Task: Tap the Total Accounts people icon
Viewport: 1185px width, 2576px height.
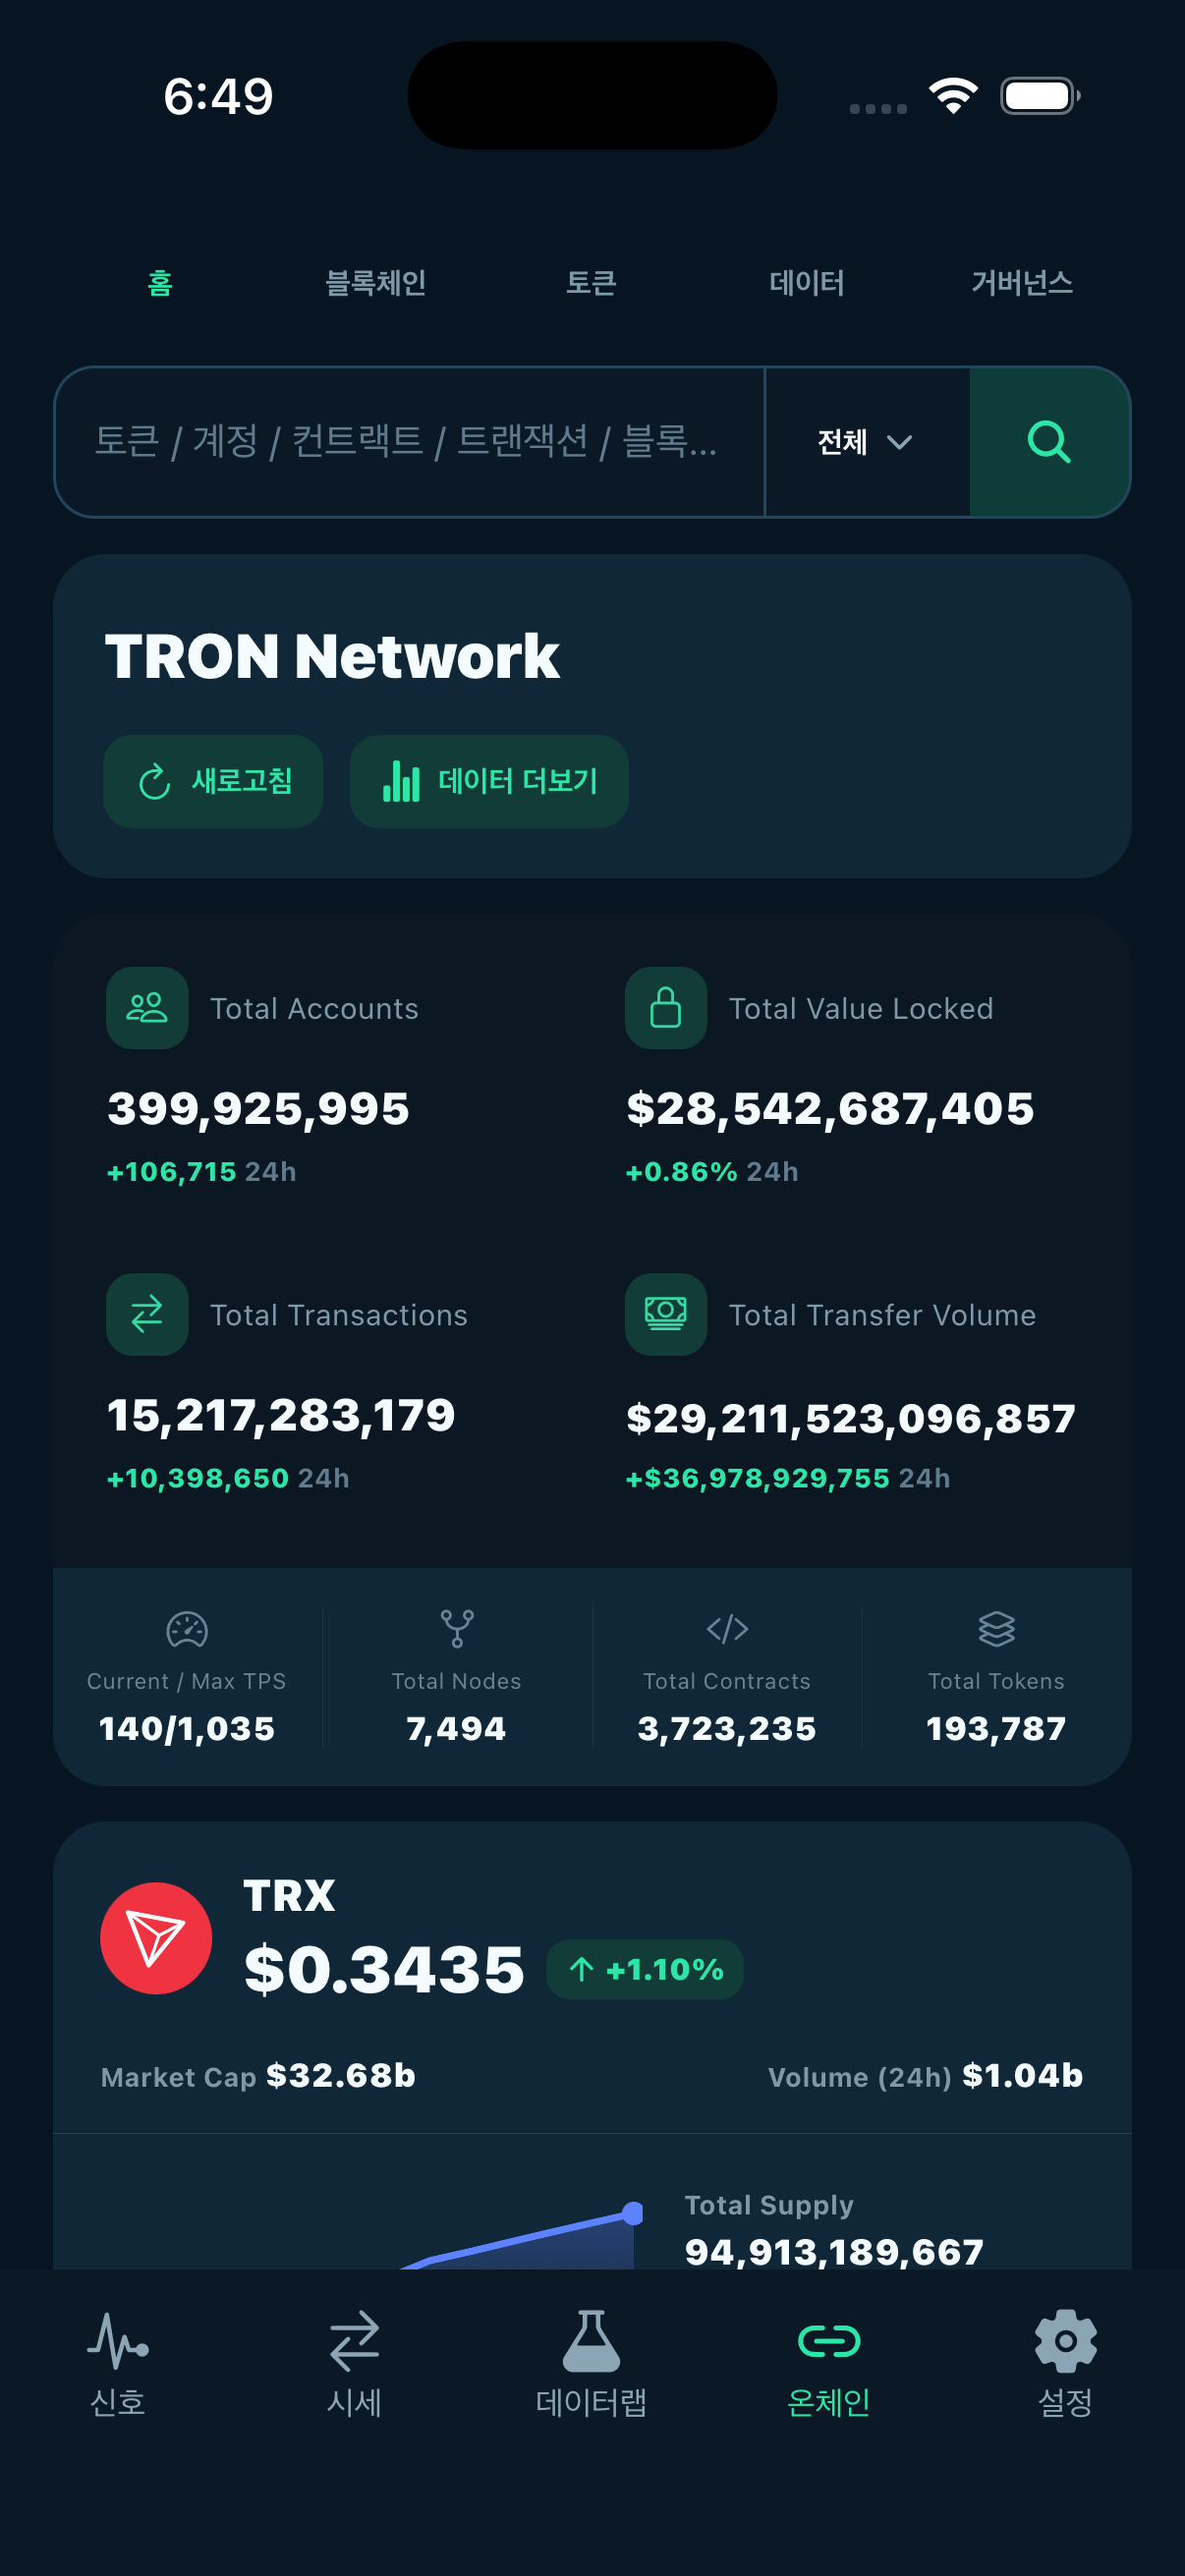Action: 147,1008
